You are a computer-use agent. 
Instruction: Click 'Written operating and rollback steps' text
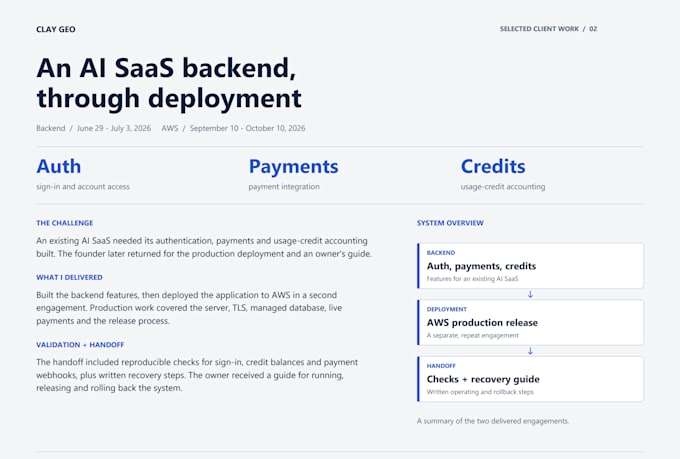pos(480,392)
